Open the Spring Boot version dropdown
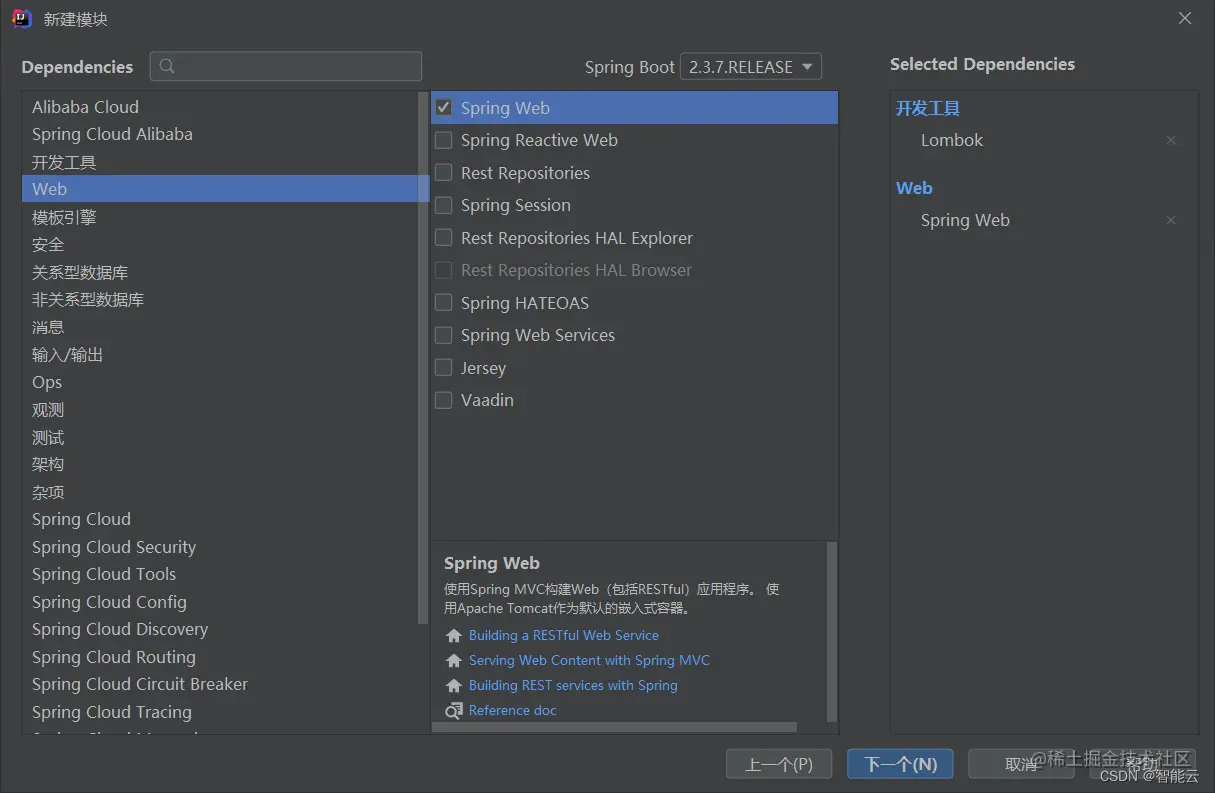1215x793 pixels. pos(751,67)
